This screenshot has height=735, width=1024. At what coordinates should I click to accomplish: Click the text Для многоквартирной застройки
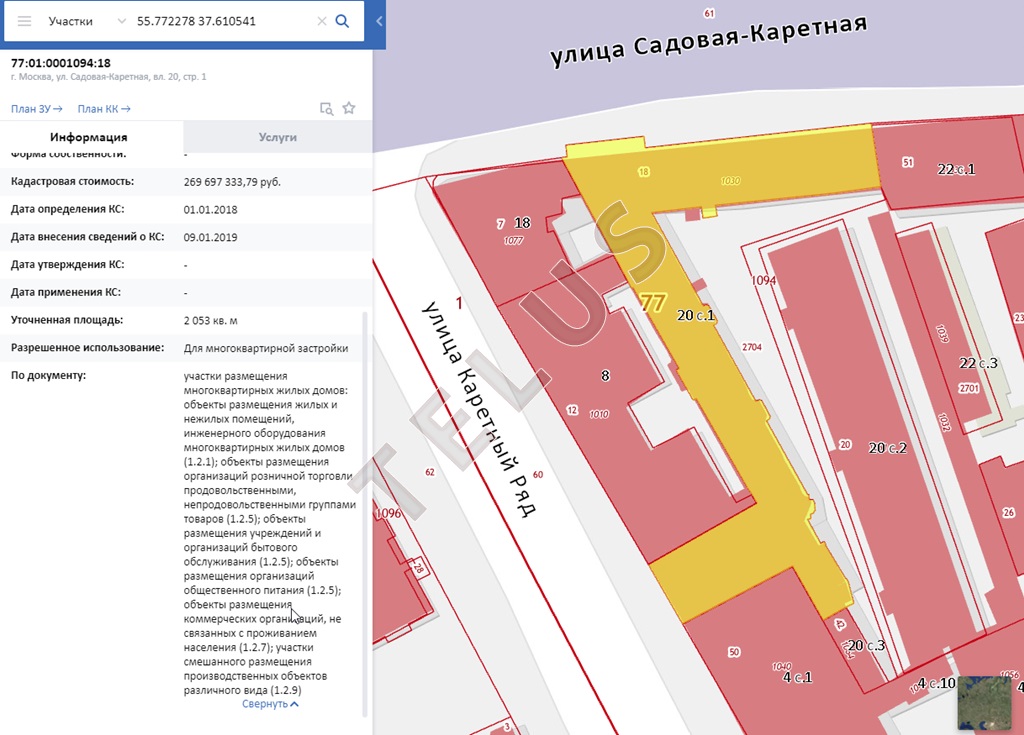click(266, 348)
